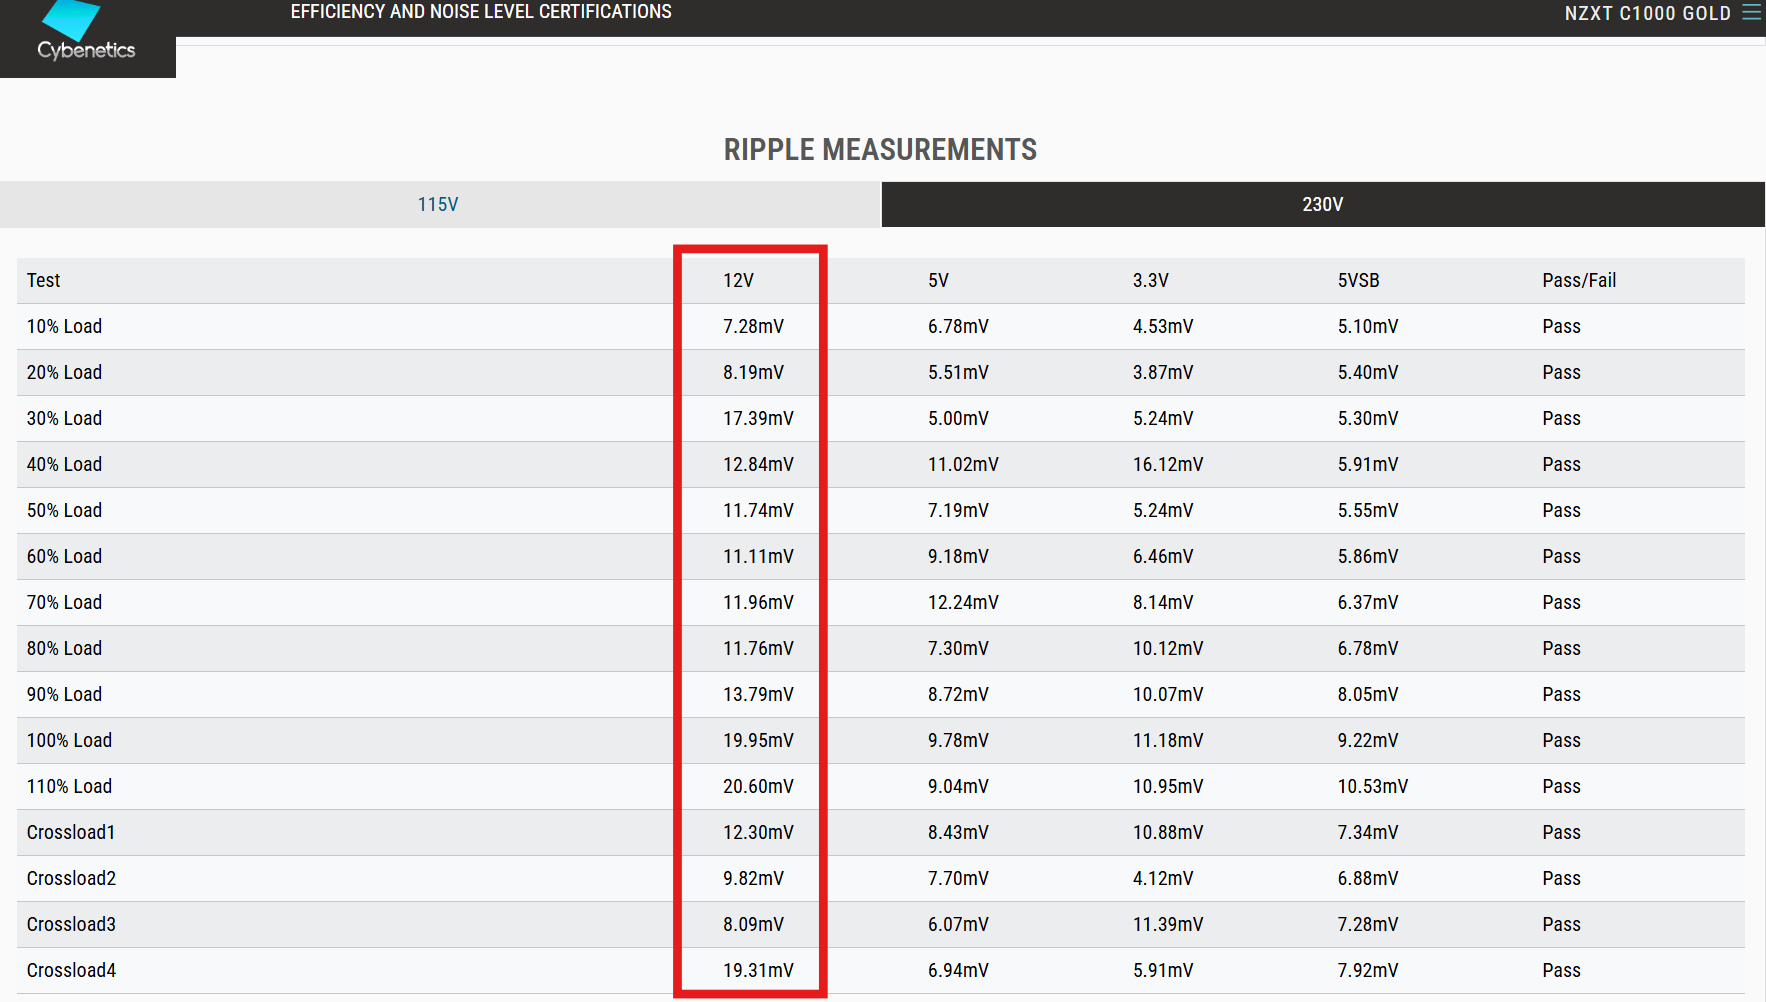This screenshot has width=1766, height=1002.
Task: Select the 3.3V column header
Action: click(1150, 281)
